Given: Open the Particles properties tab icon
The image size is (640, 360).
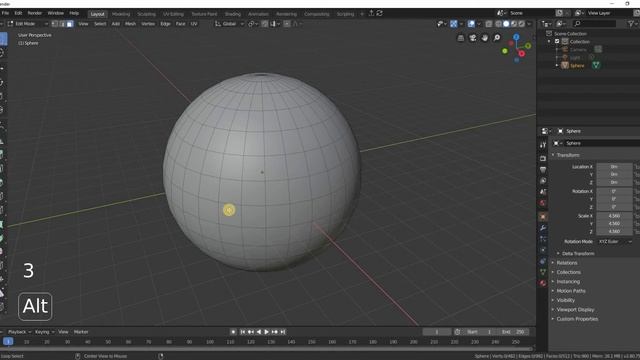Looking at the screenshot, I should click(543, 239).
